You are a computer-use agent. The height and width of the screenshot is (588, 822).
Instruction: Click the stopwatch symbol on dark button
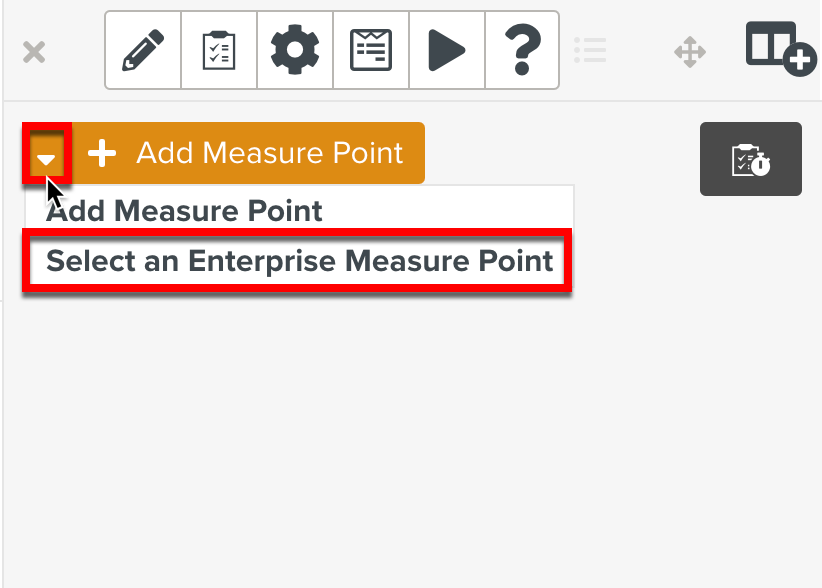point(761,164)
